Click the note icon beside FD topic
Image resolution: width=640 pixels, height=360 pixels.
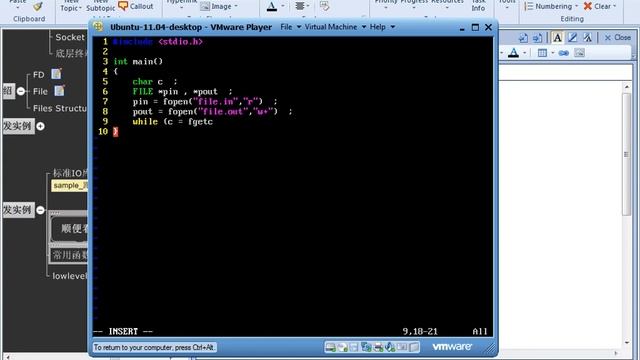pyautogui.click(x=56, y=74)
